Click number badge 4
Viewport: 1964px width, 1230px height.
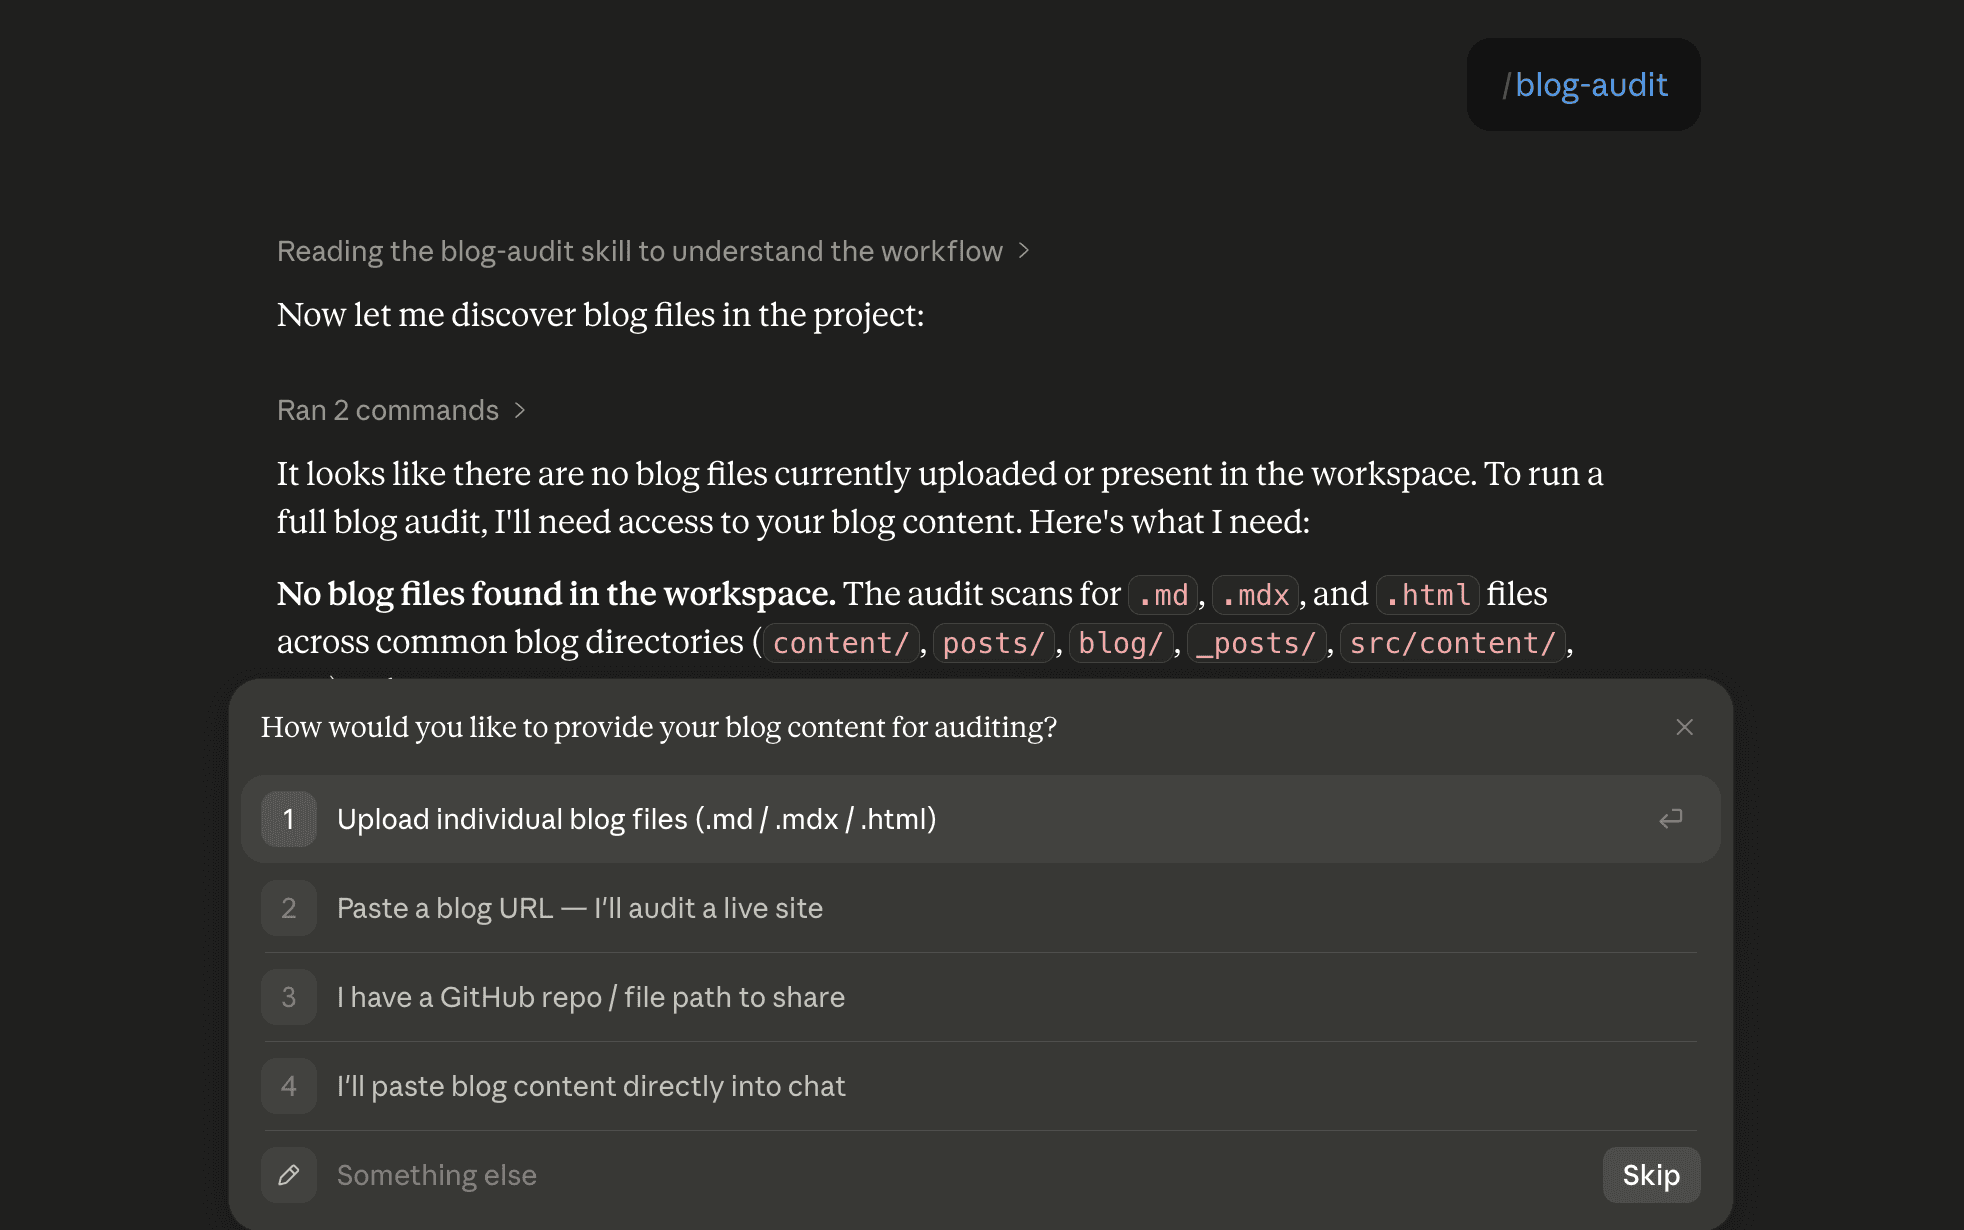[x=289, y=1086]
